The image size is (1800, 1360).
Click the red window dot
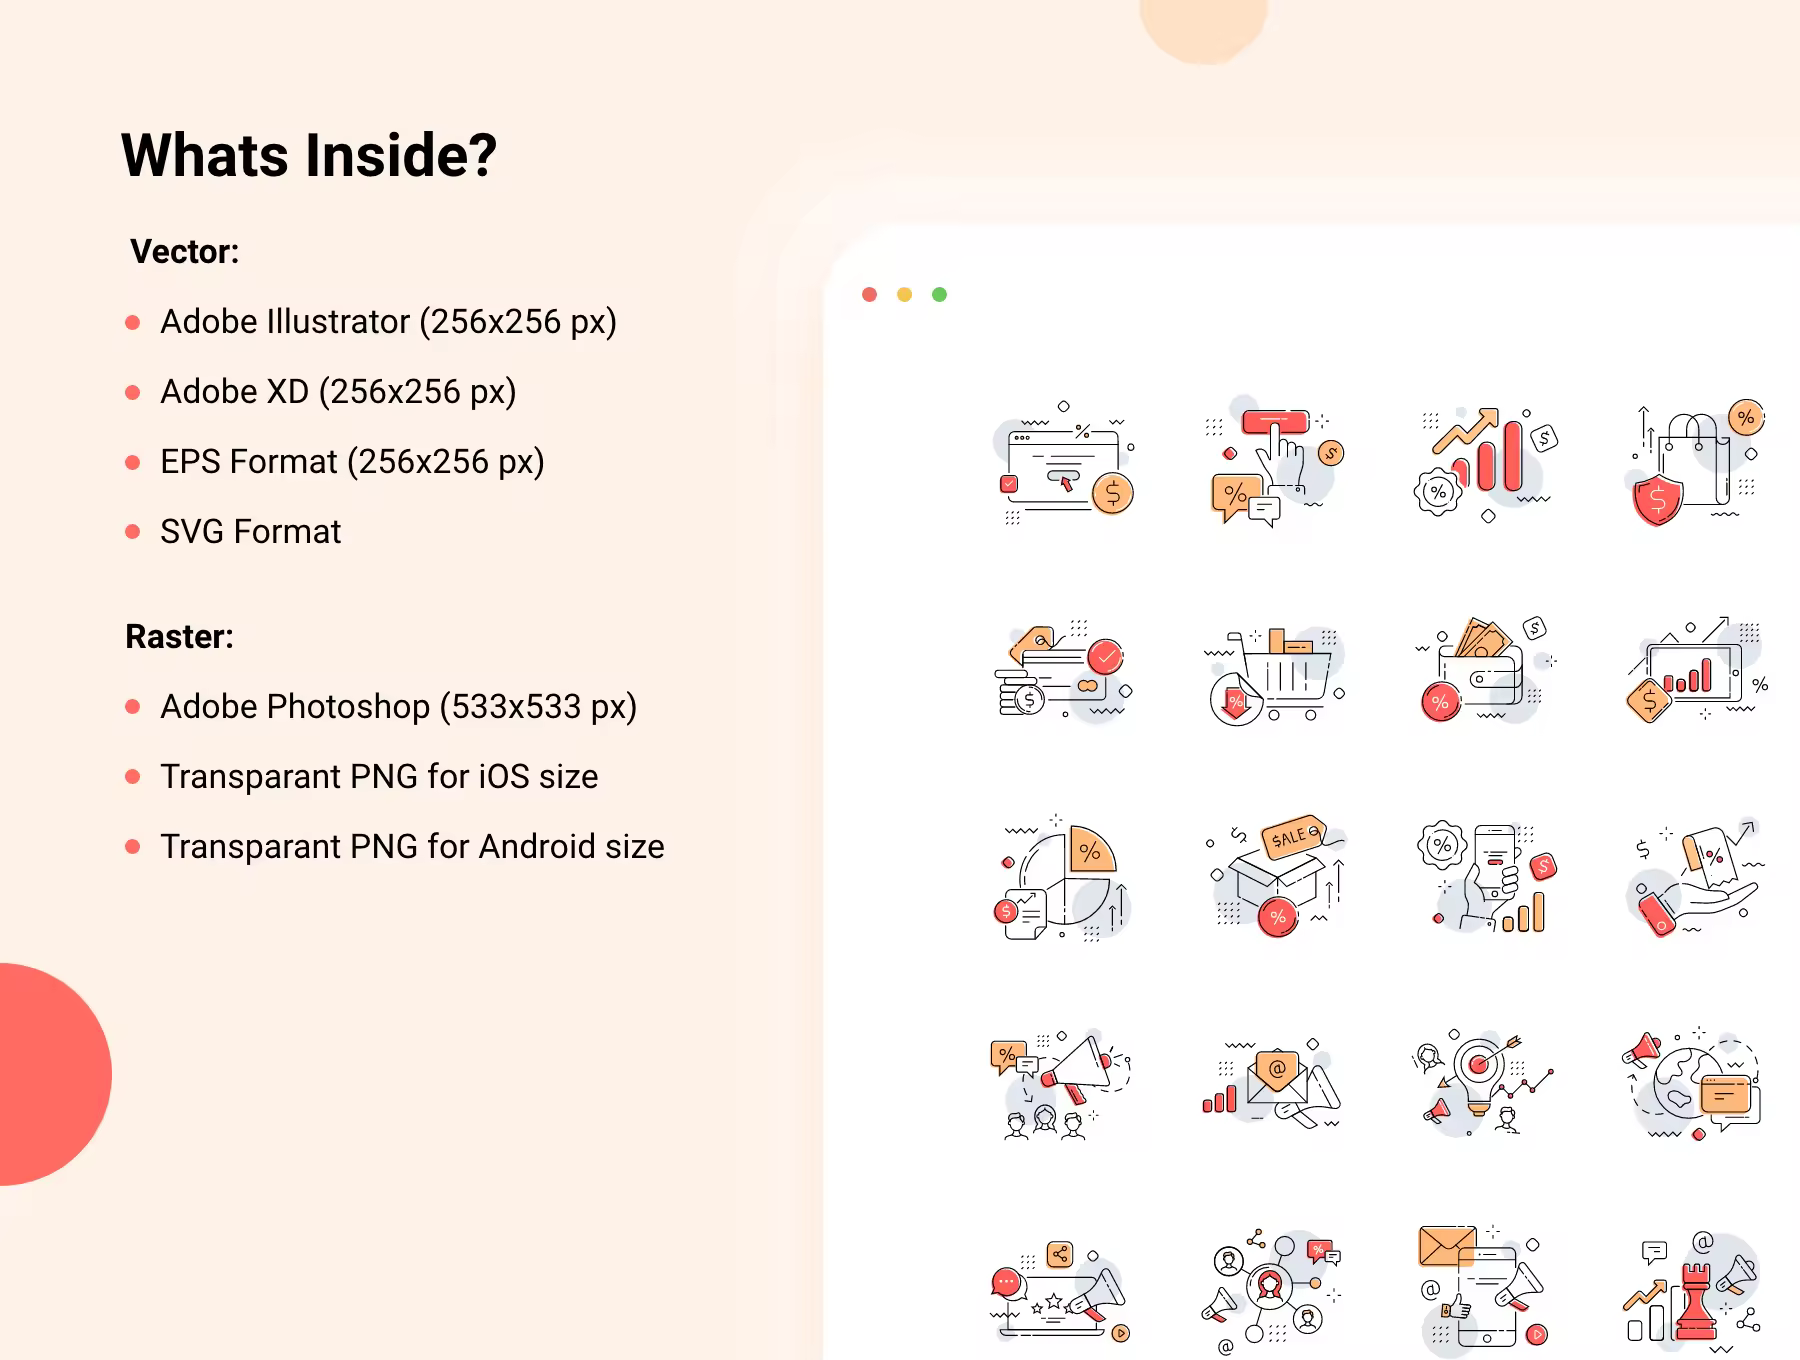tap(869, 294)
